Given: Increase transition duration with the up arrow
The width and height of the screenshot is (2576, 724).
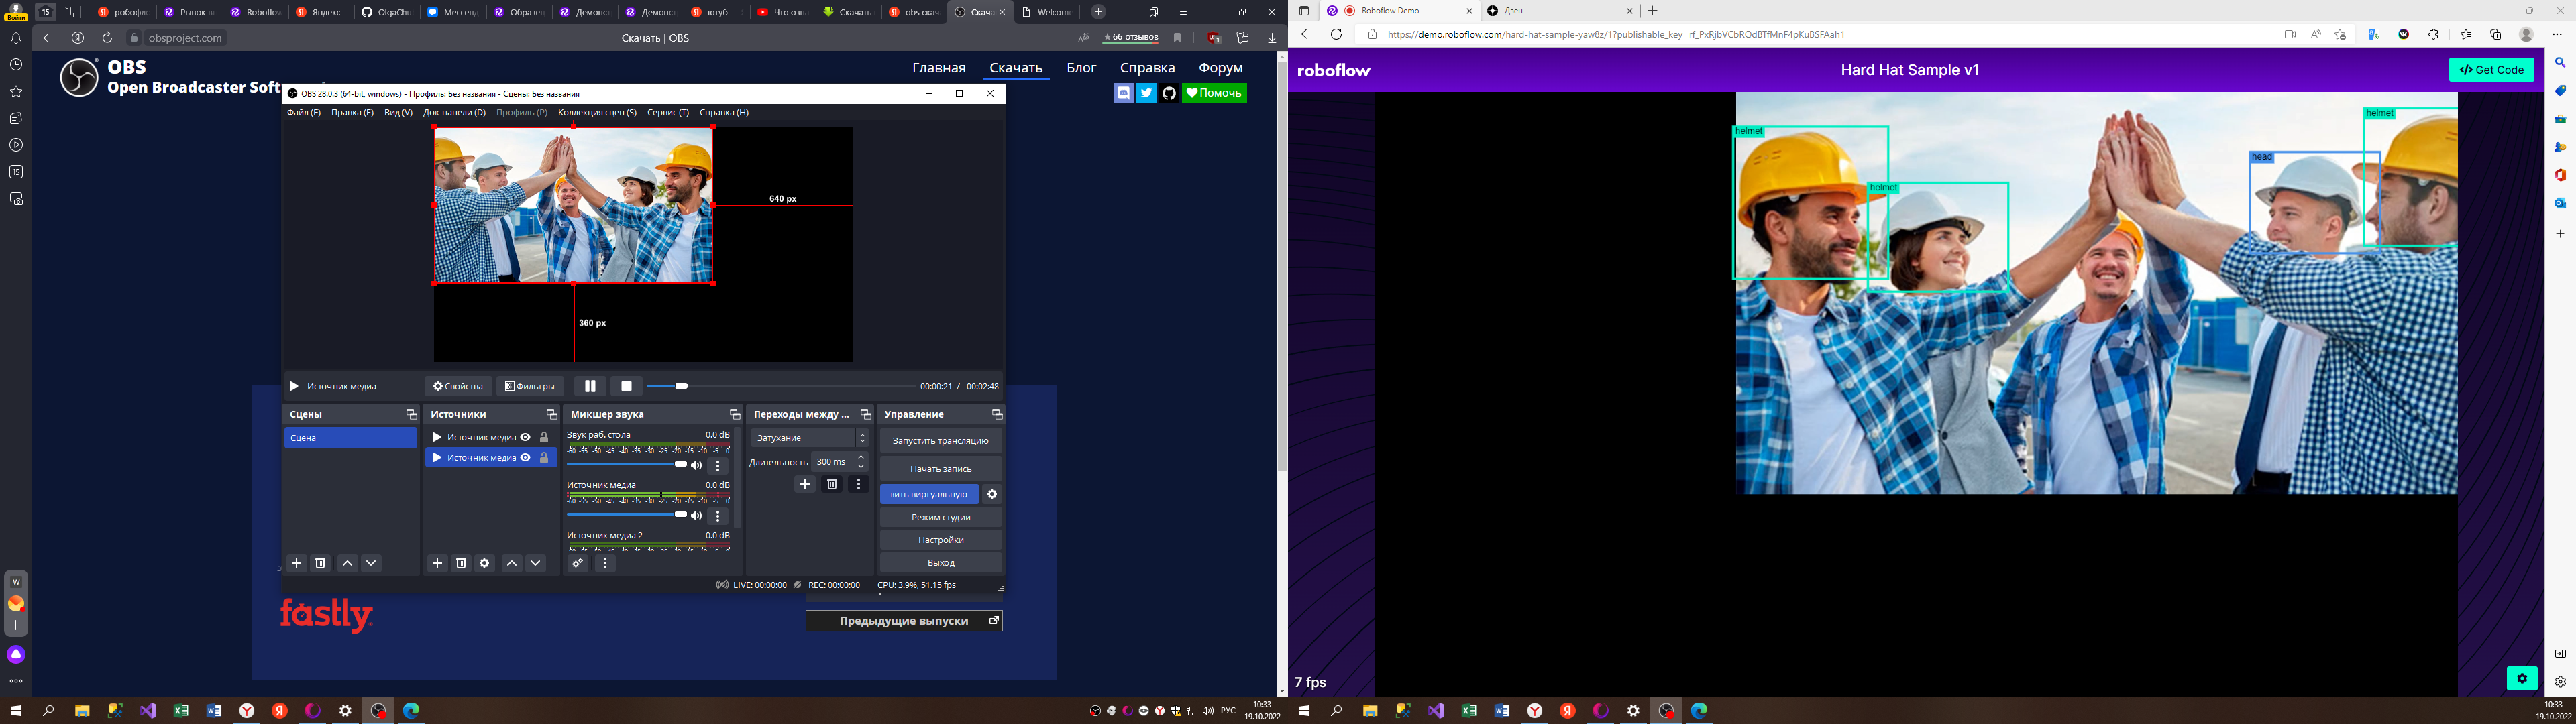Looking at the screenshot, I should tap(861, 457).
